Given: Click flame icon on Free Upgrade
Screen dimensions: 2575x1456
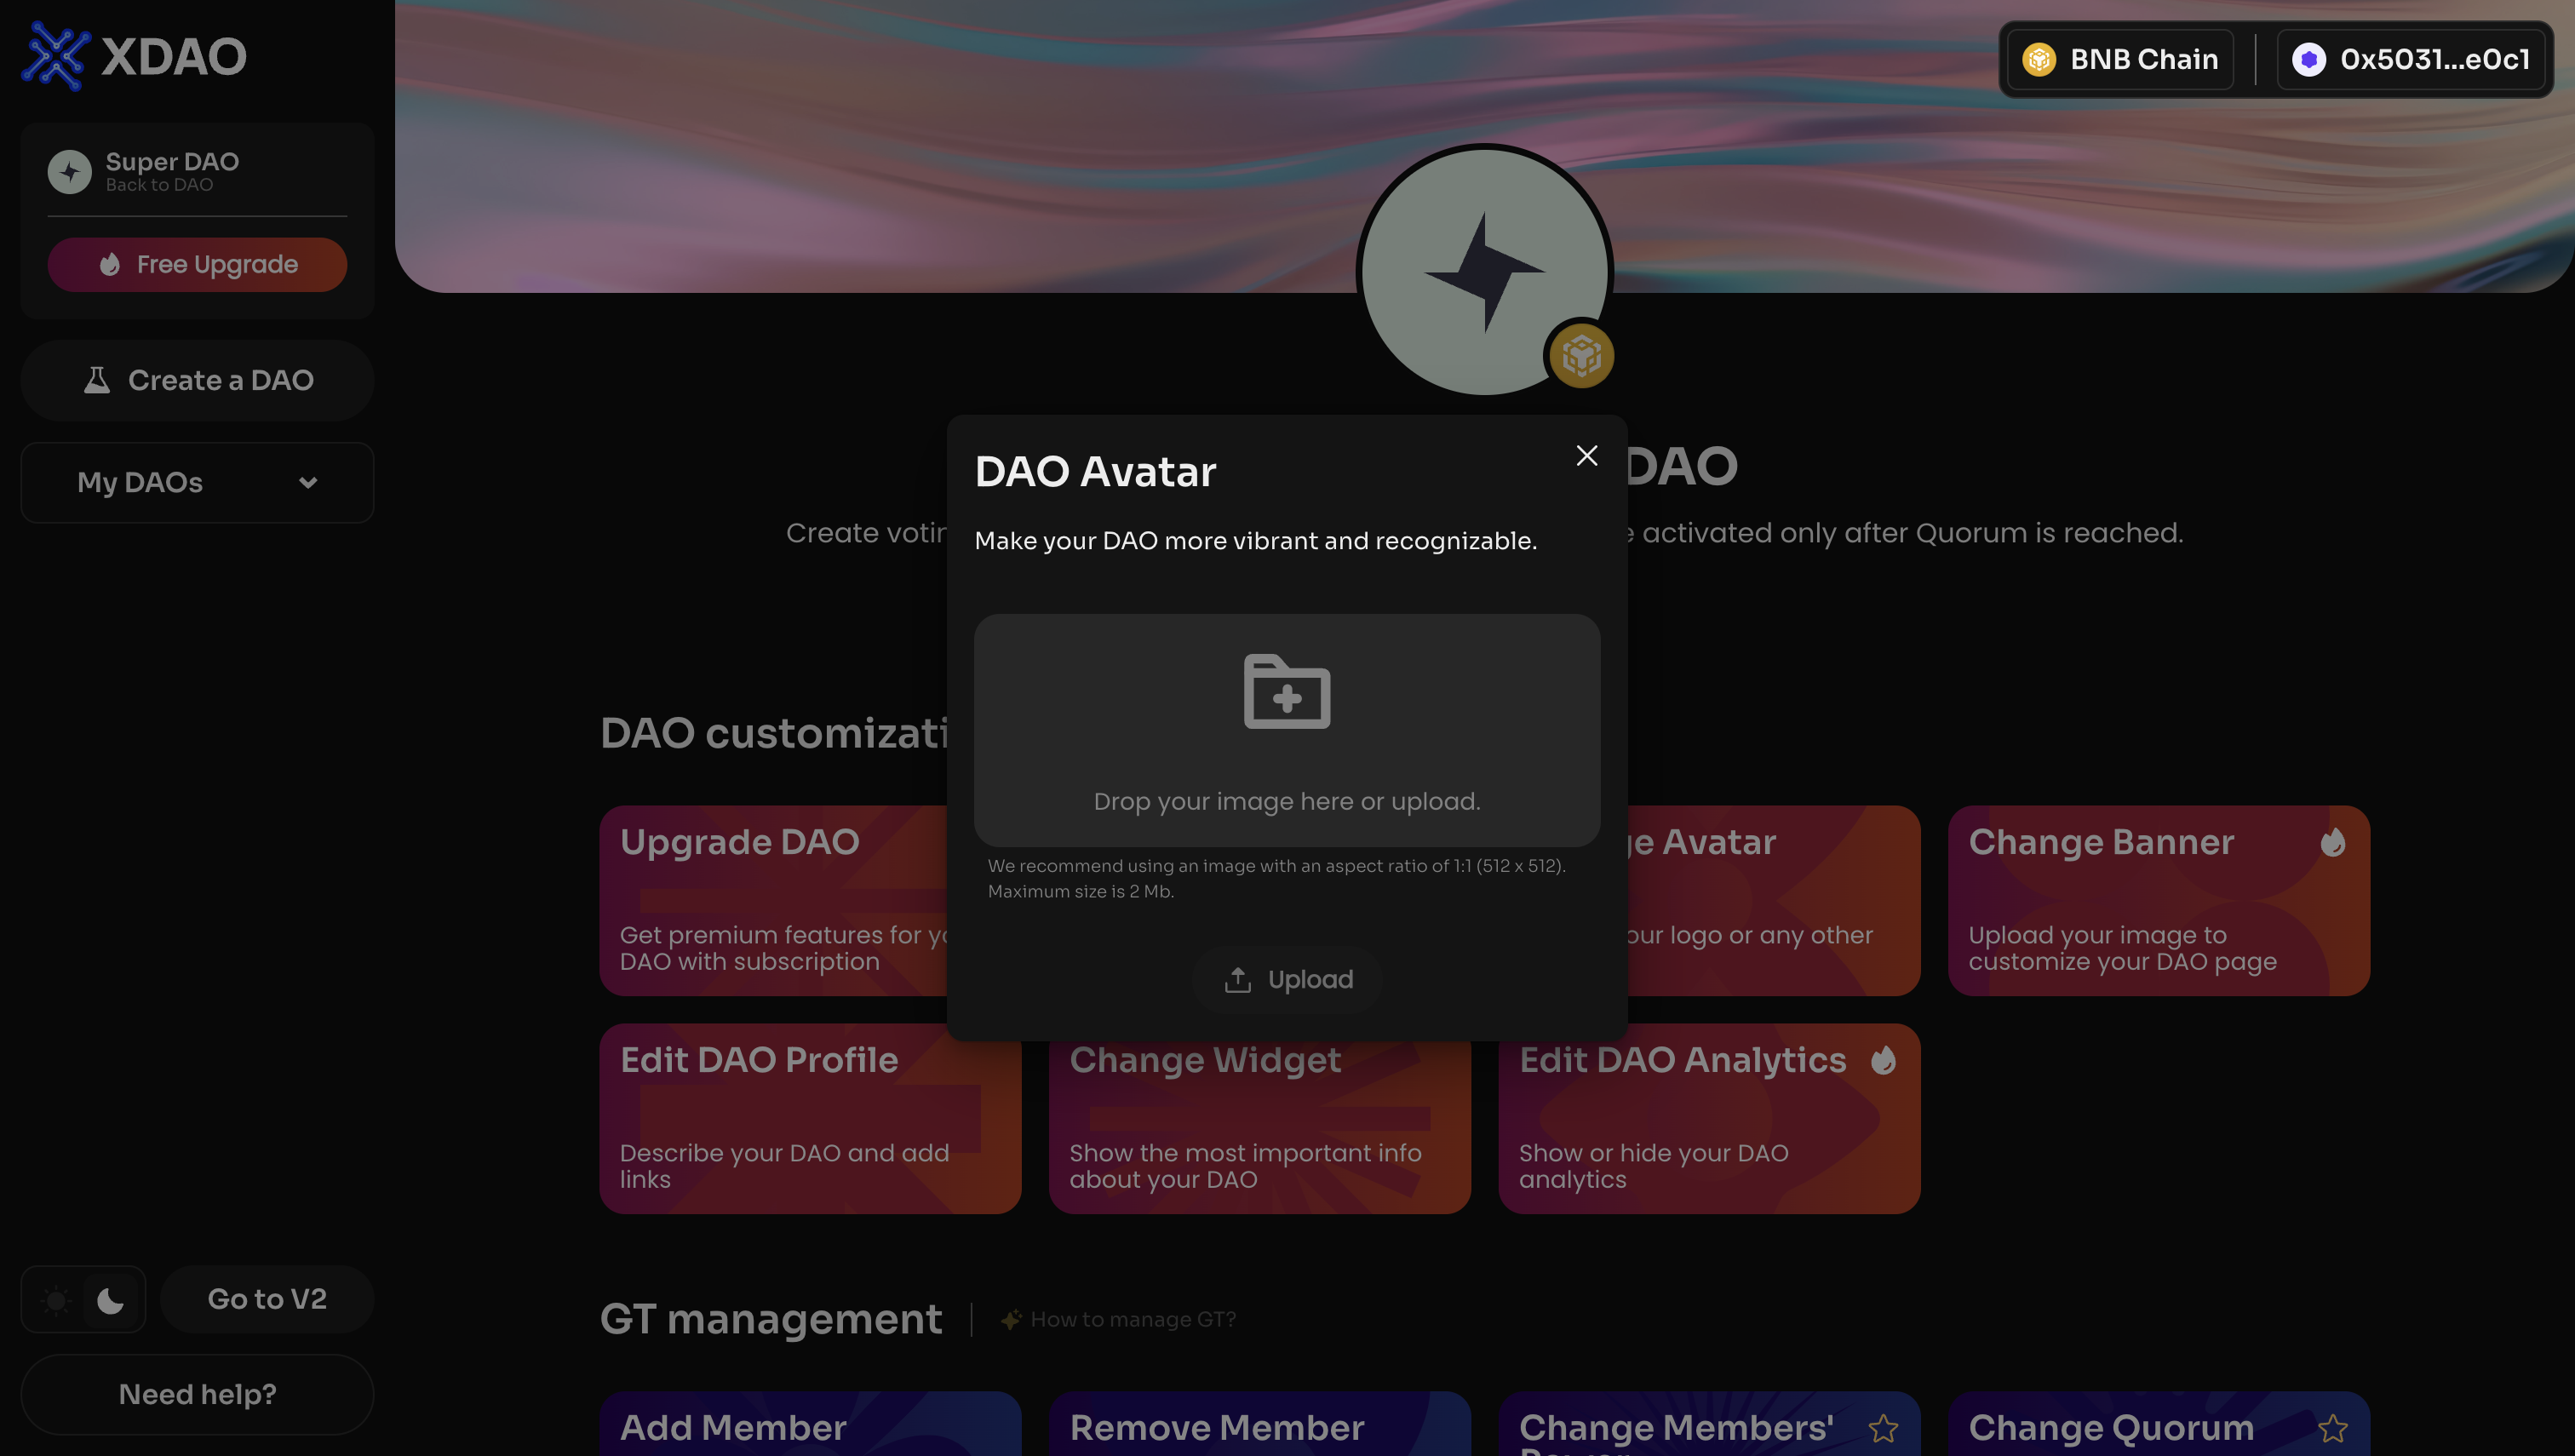Looking at the screenshot, I should point(110,264).
